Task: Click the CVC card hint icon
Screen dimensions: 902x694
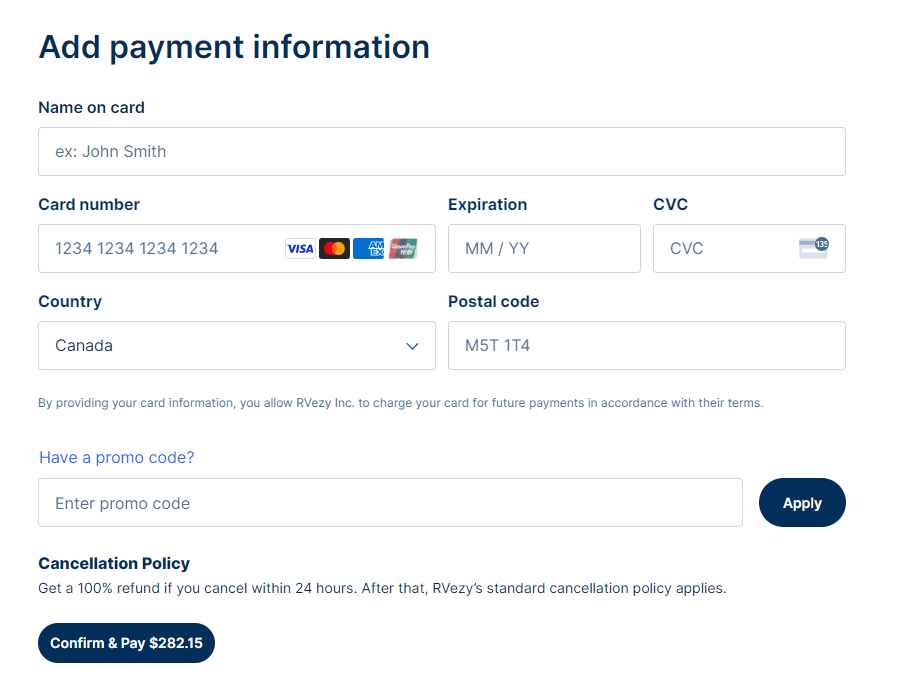Action: click(814, 248)
